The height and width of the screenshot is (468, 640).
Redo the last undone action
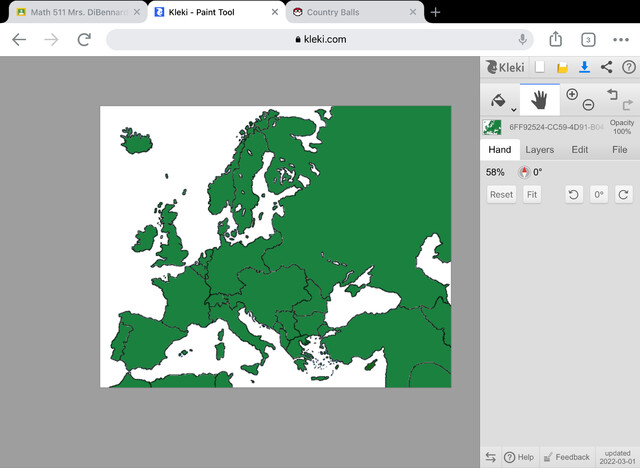pyautogui.click(x=627, y=105)
